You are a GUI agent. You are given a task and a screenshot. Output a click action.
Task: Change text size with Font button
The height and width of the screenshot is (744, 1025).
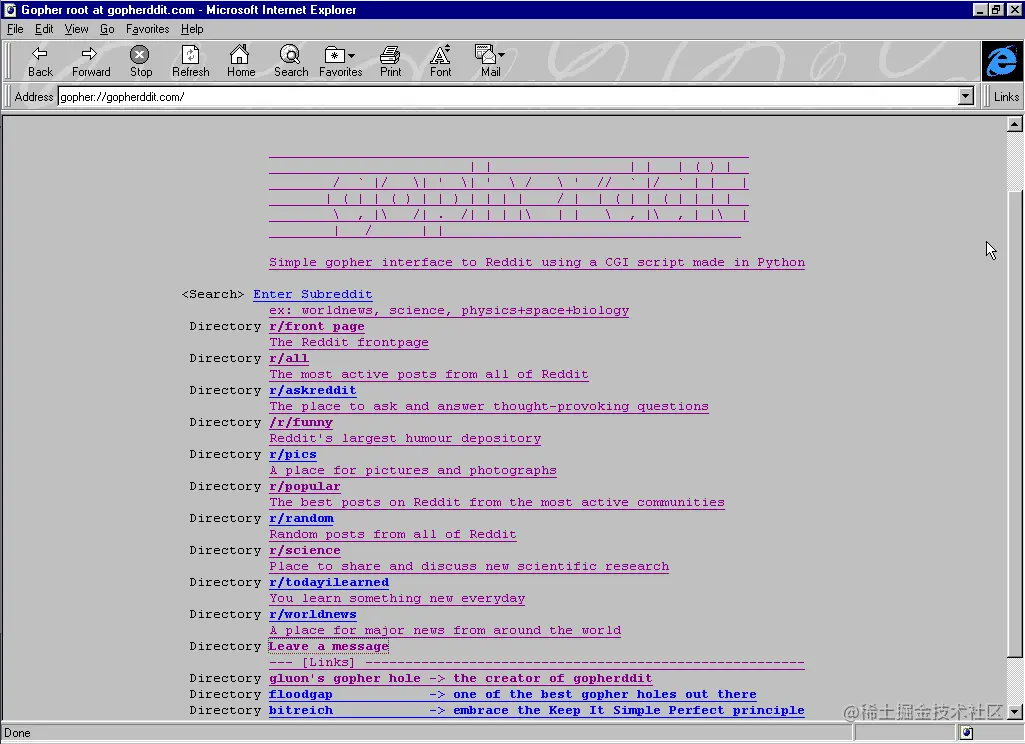pos(440,61)
